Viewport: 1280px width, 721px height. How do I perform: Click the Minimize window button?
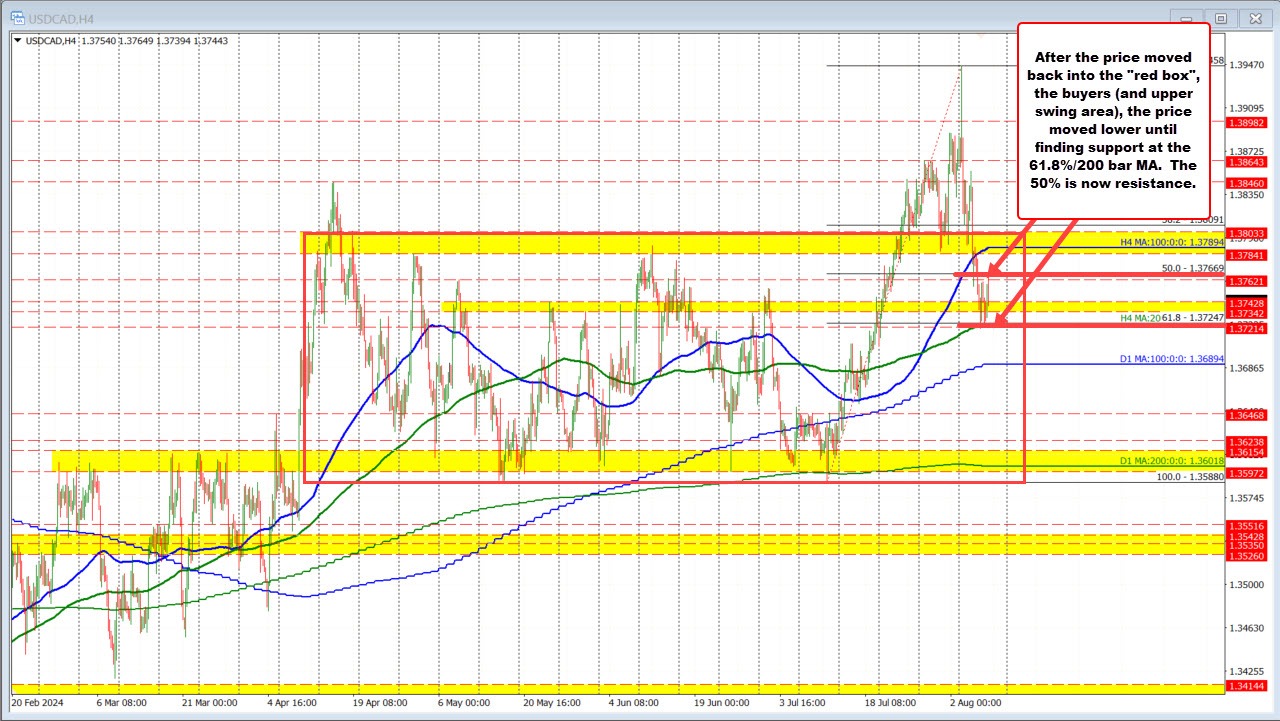[1186, 18]
